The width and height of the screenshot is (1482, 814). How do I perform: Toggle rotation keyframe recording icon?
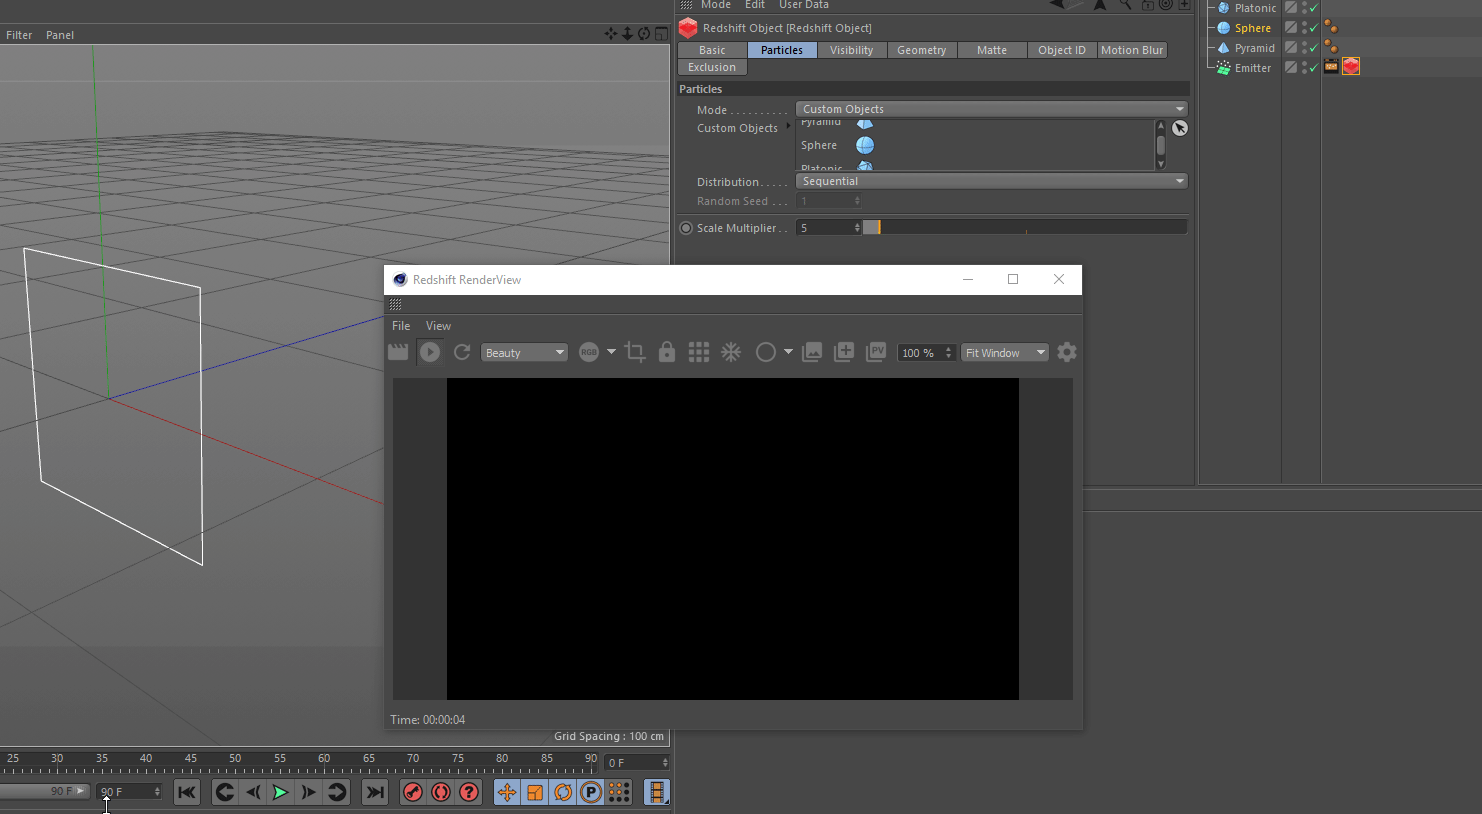[563, 792]
